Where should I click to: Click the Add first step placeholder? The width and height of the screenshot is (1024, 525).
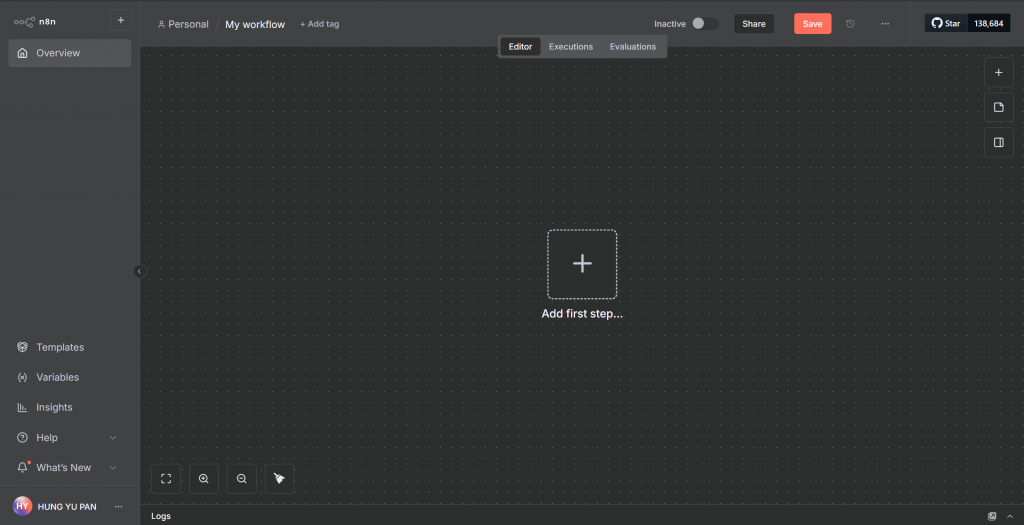point(582,264)
